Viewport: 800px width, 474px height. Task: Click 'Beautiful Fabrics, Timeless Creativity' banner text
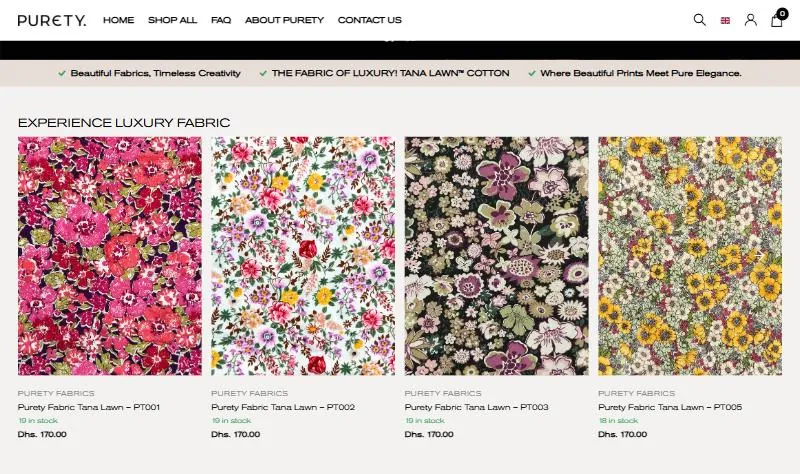[155, 73]
